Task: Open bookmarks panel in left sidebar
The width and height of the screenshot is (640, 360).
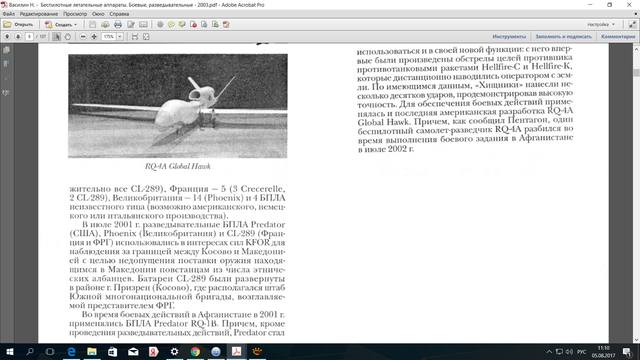Action: pos(6,64)
